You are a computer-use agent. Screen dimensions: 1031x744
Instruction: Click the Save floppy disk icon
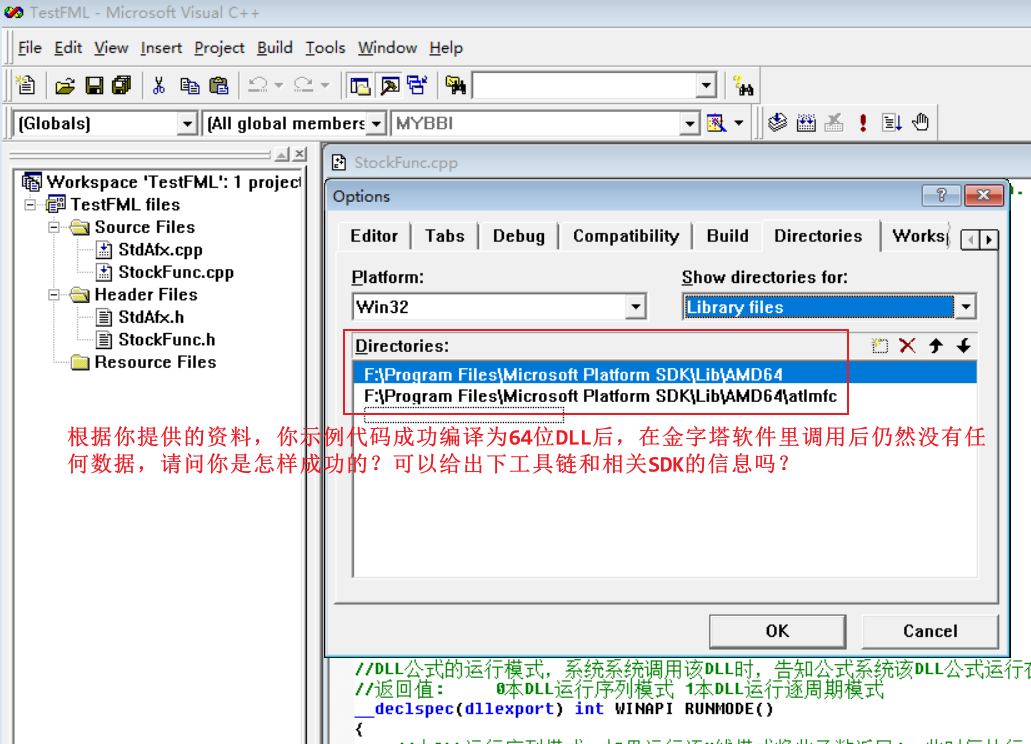pyautogui.click(x=94, y=85)
